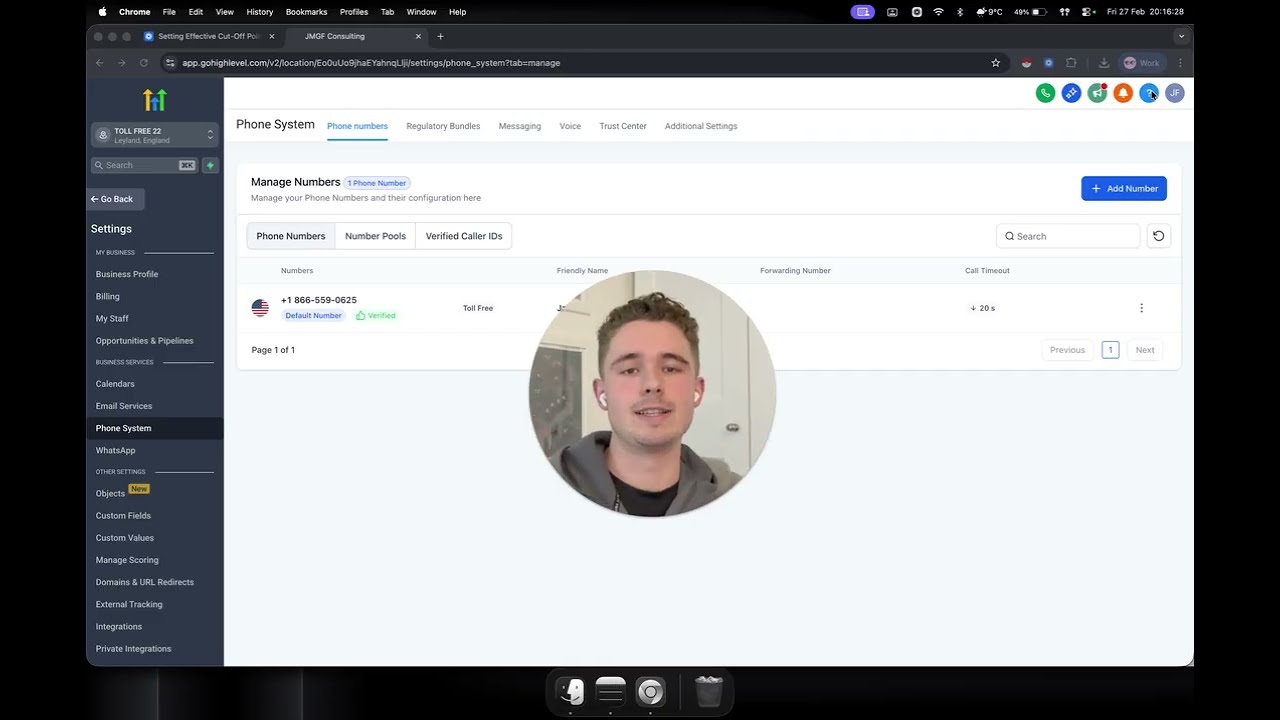Click page 1 pagination button

1110,350
